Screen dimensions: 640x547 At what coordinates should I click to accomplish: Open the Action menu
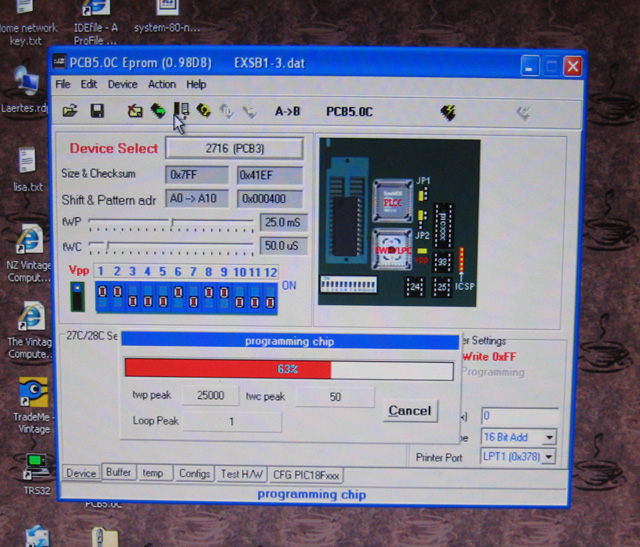162,84
